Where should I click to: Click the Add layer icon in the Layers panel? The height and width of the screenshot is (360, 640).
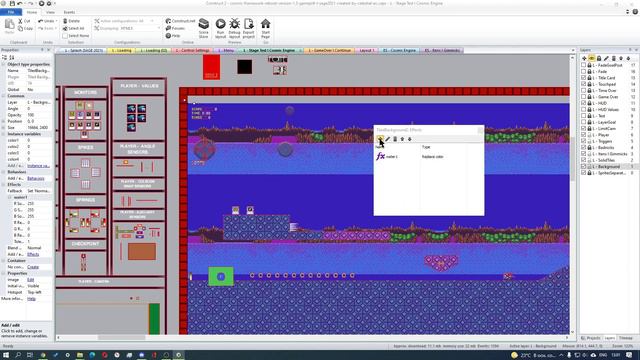click(584, 58)
